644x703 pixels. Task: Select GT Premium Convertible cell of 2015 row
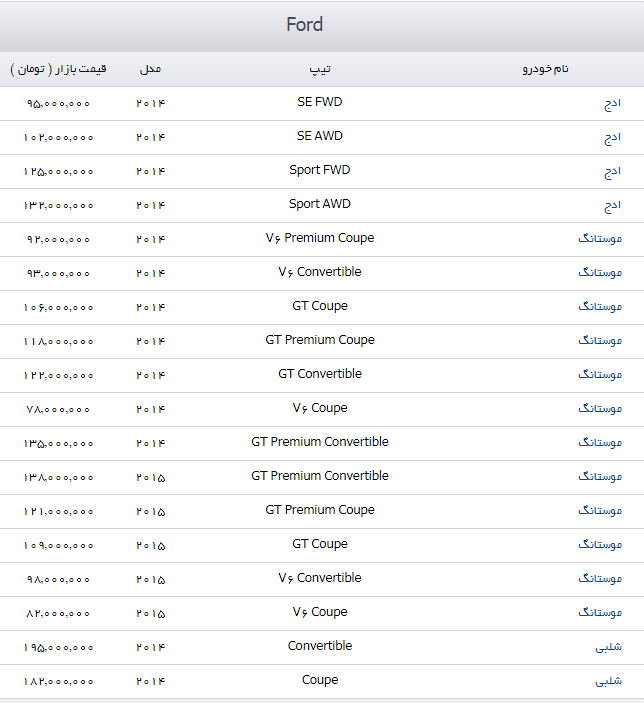click(x=320, y=476)
